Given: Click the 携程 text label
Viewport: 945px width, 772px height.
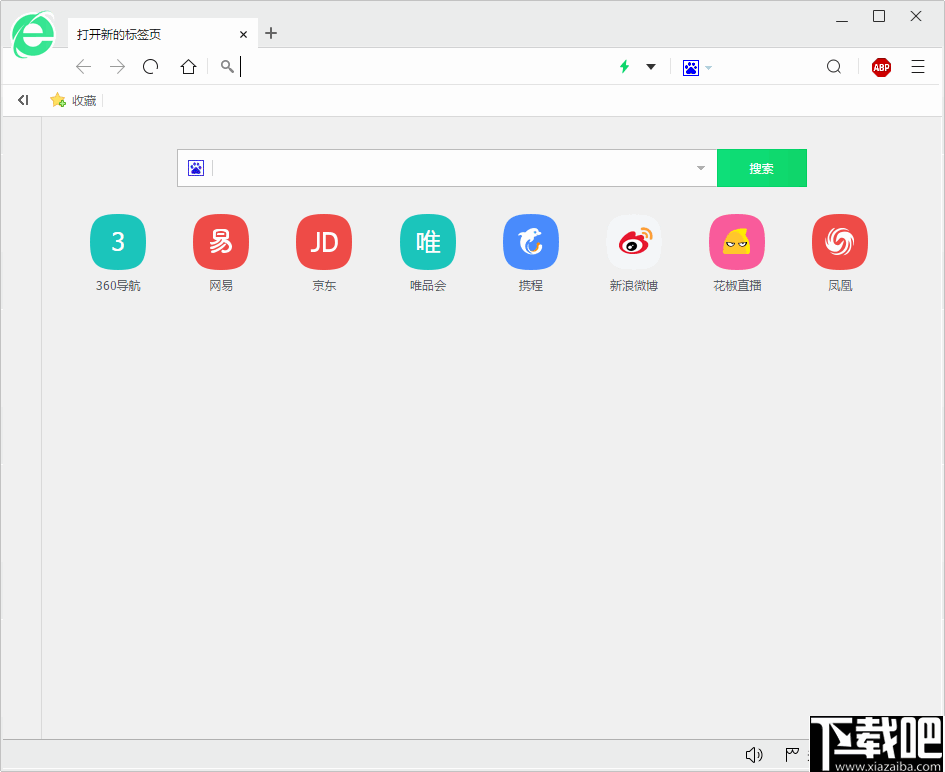Looking at the screenshot, I should pyautogui.click(x=531, y=286).
